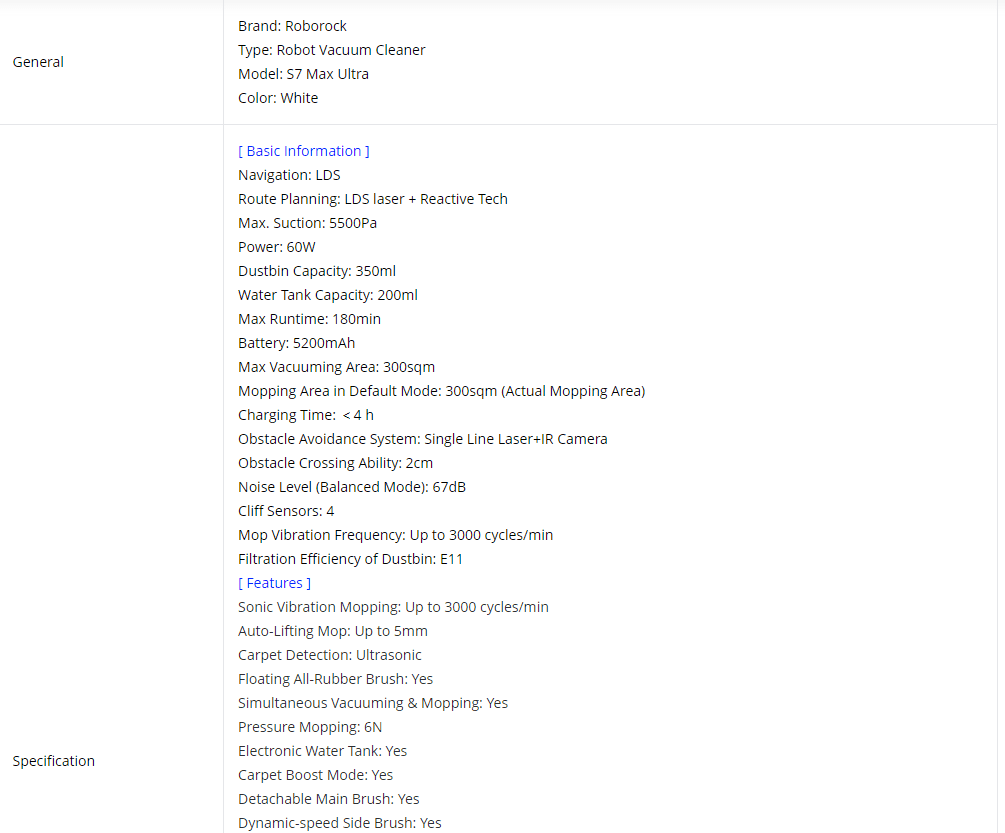This screenshot has width=1005, height=833.
Task: Click the Auto-Lifting Mop: Up to 5mm line
Action: (x=333, y=631)
